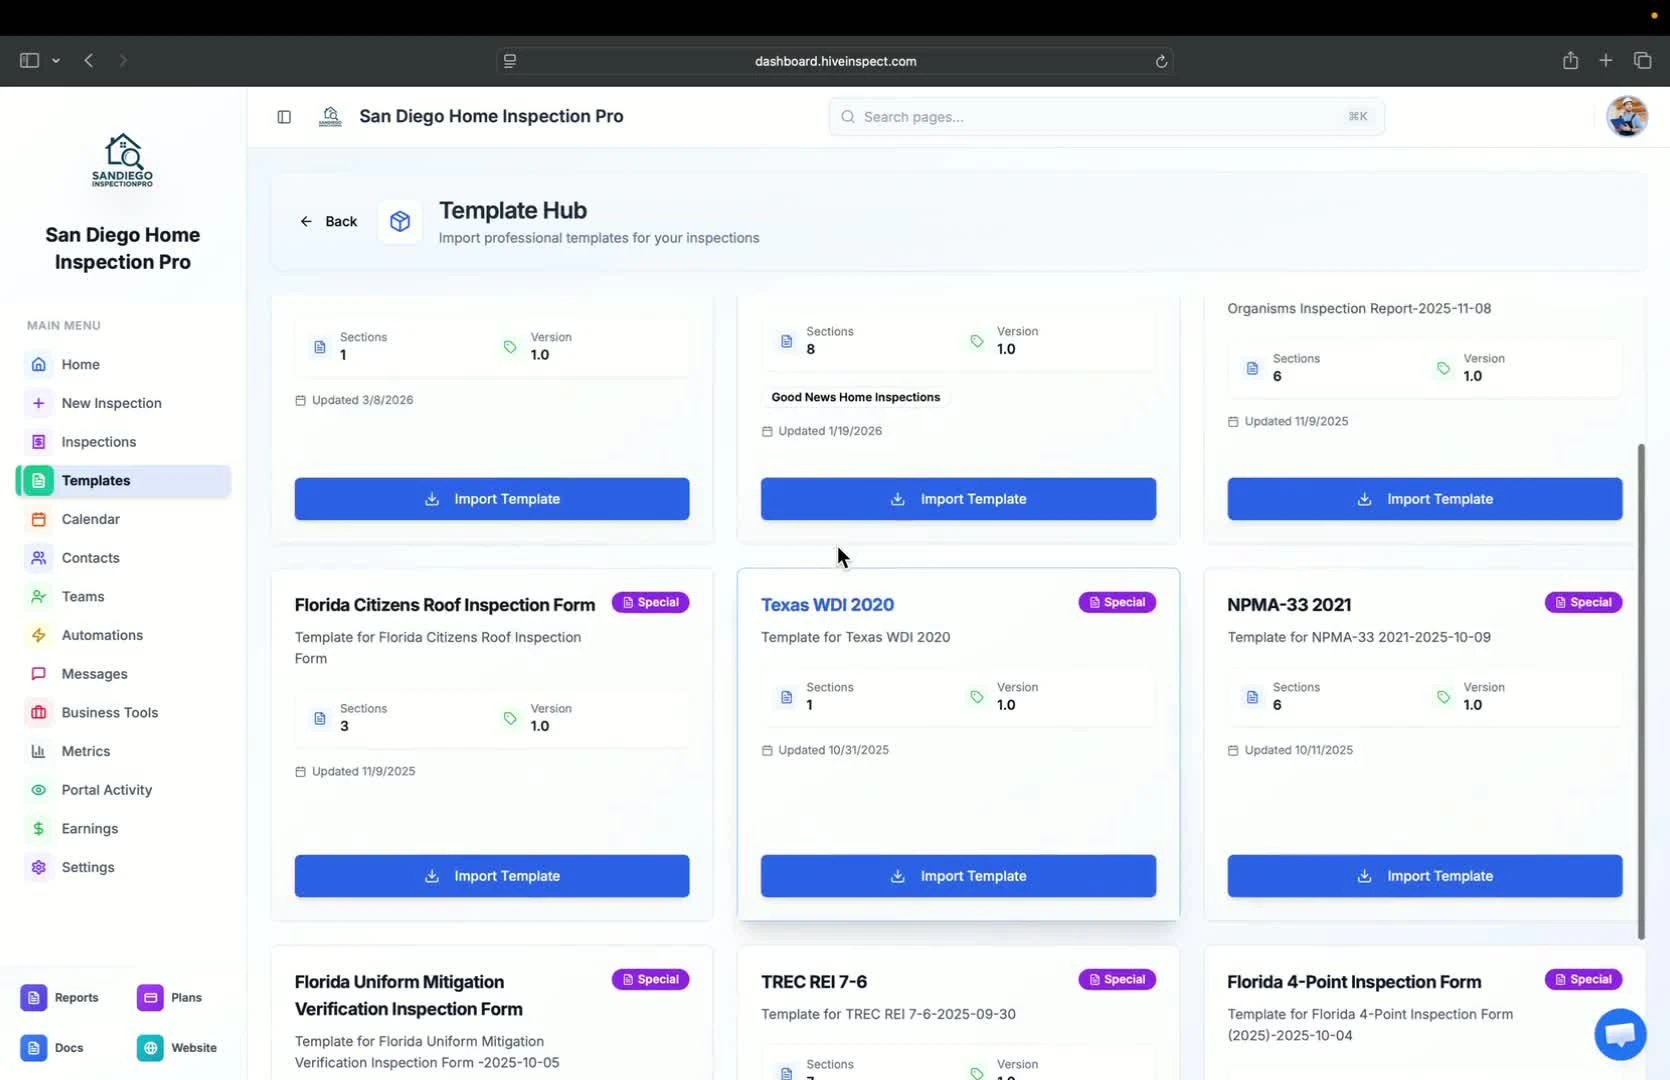Click the Florida Uniform Mitigation Verification title

point(409,995)
